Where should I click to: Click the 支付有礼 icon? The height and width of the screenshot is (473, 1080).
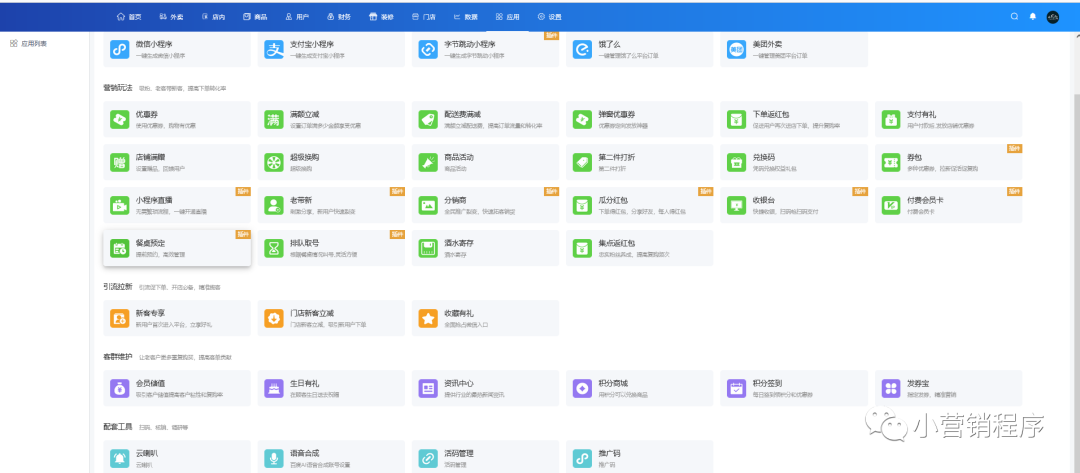coord(891,119)
